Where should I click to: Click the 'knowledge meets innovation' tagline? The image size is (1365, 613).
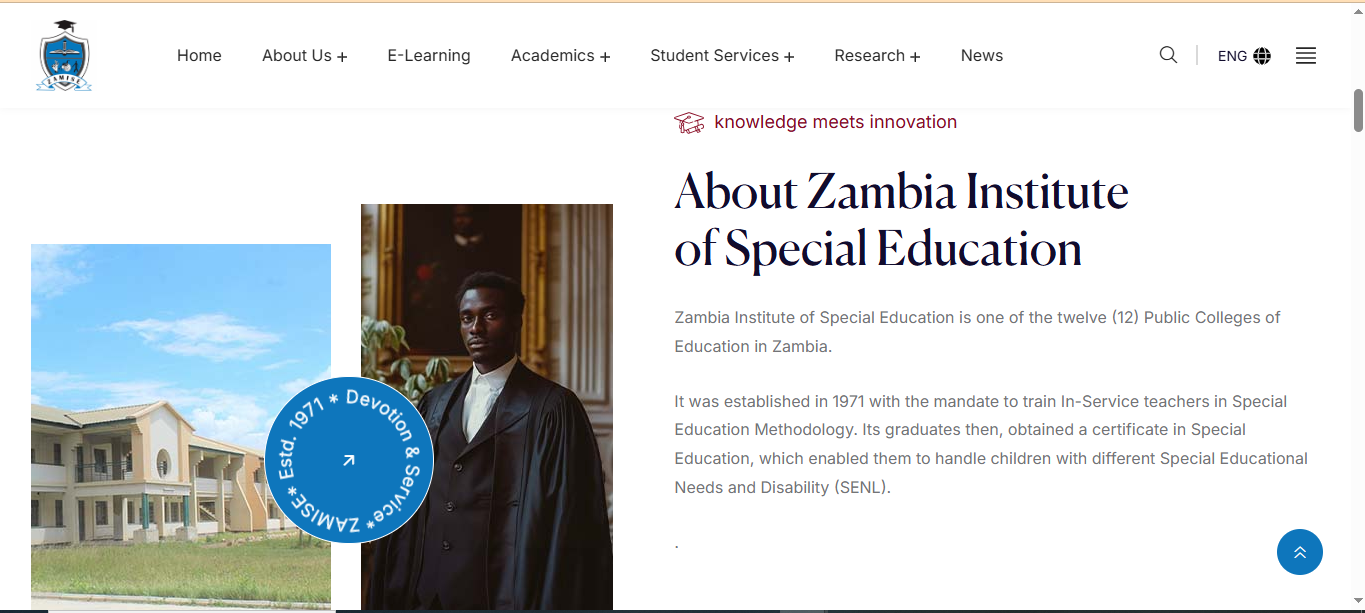pos(835,122)
